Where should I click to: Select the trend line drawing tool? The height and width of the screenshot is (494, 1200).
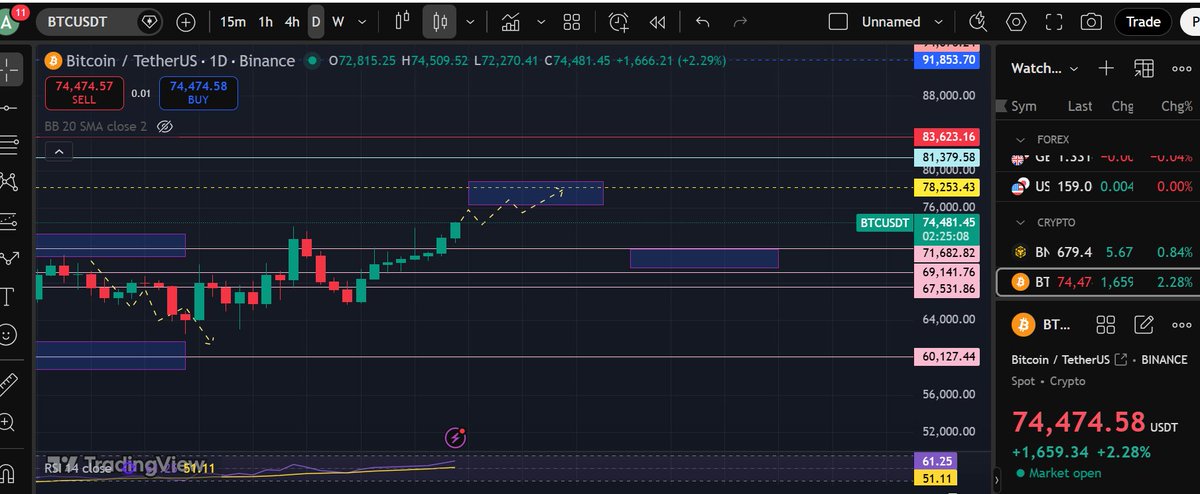click(x=10, y=107)
